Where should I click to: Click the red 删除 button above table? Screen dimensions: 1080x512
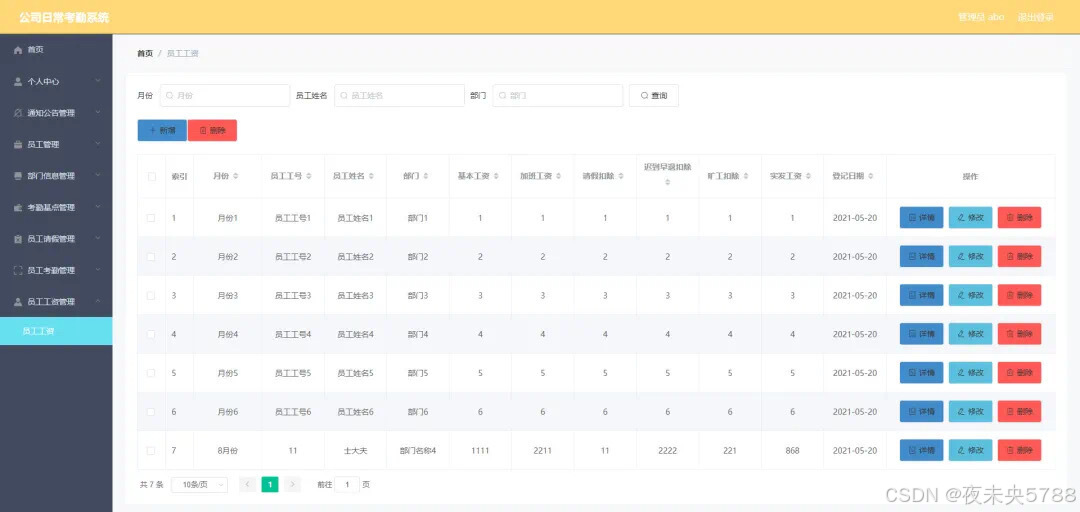212,130
